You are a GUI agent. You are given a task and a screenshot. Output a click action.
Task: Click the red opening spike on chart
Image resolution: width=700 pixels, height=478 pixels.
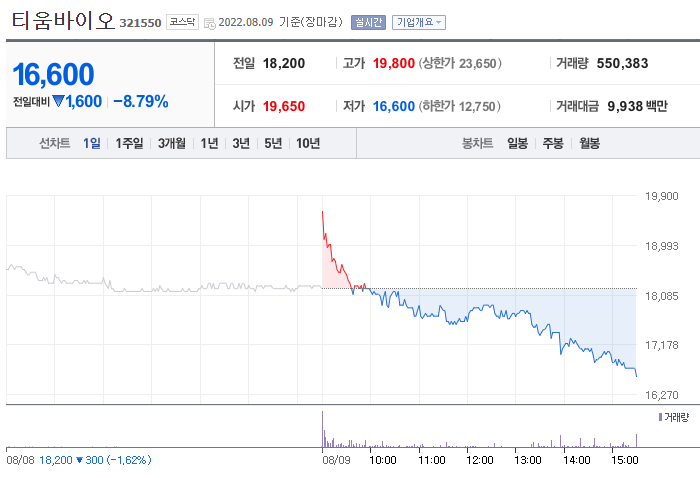pyautogui.click(x=323, y=212)
